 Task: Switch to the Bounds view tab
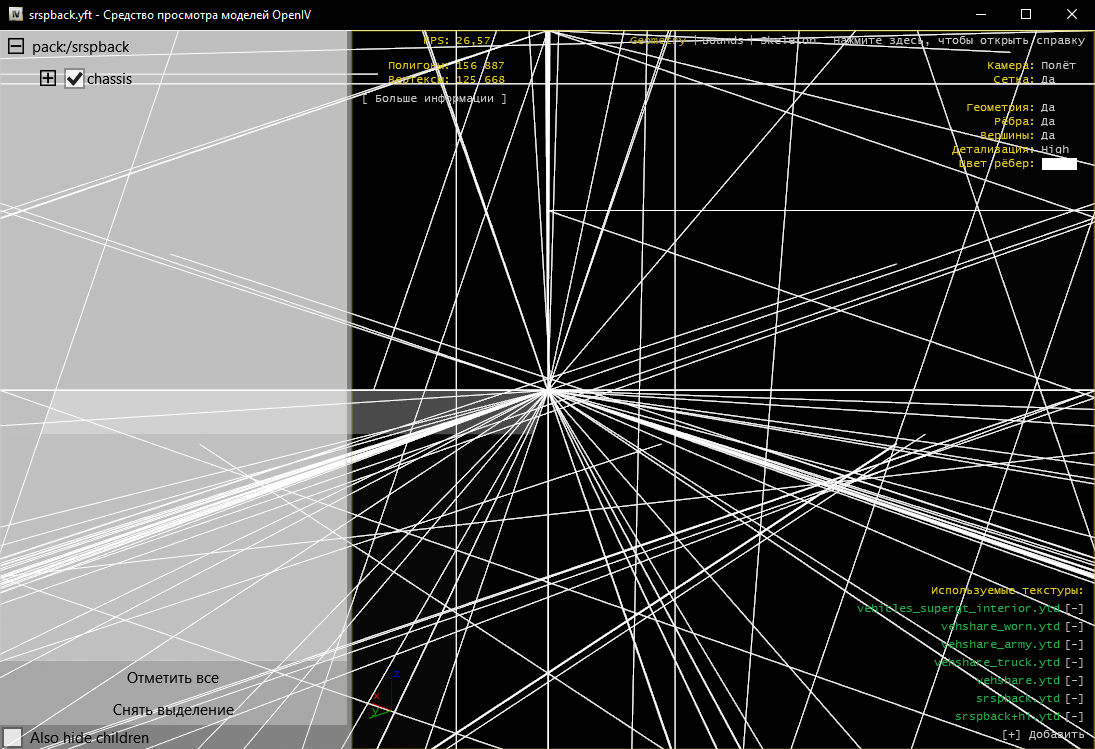click(722, 41)
